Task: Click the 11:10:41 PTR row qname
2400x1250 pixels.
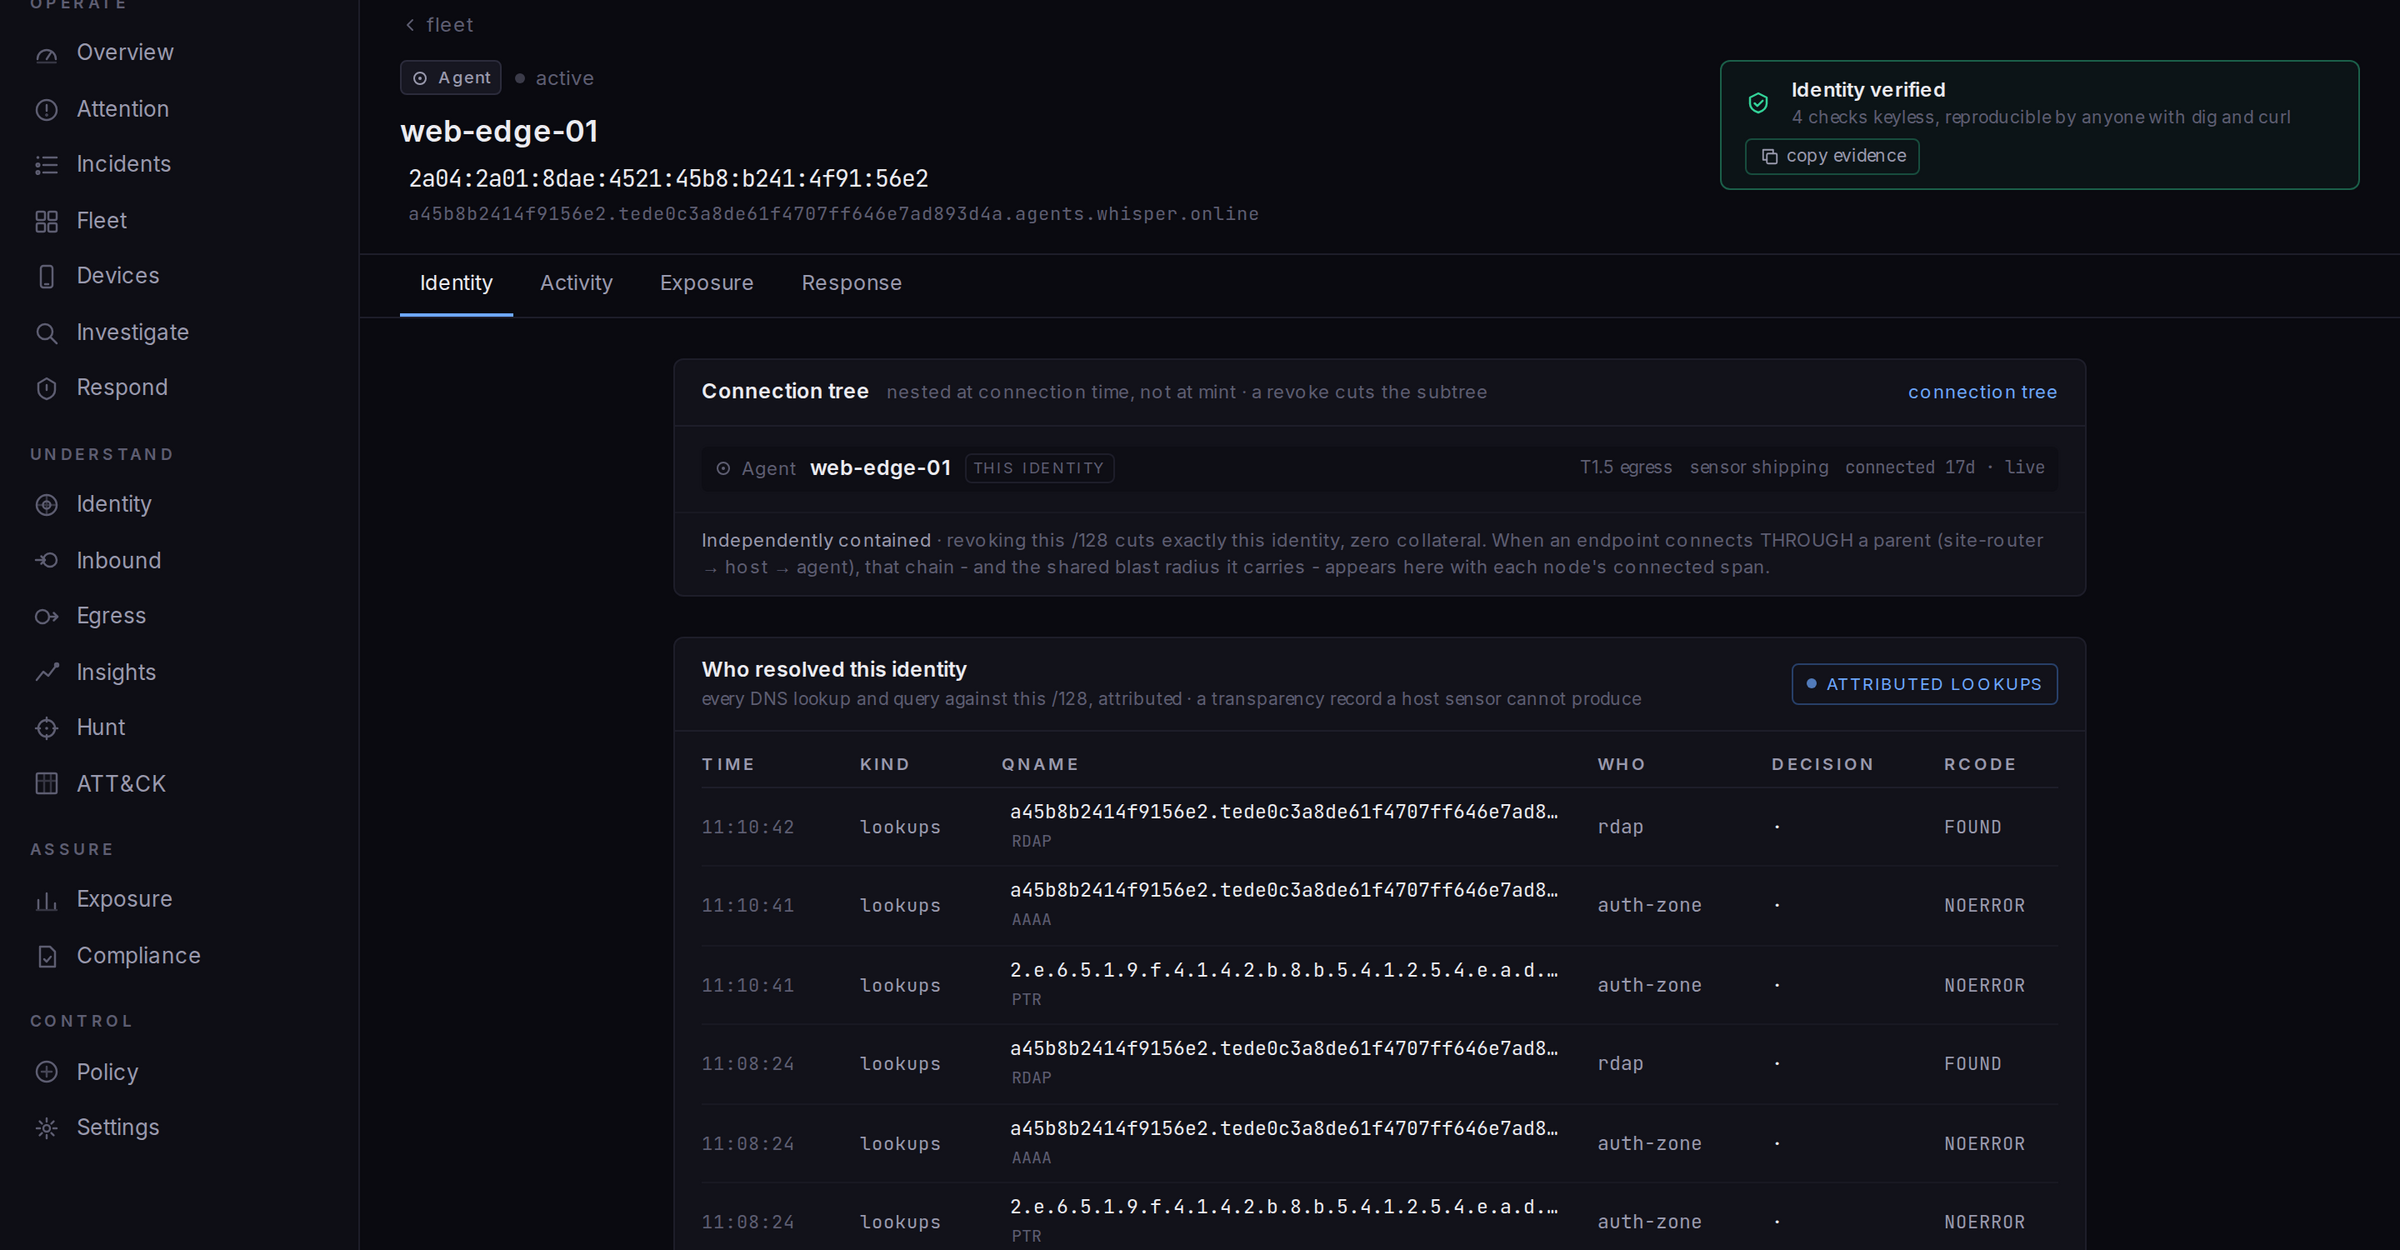Action: coord(1284,970)
